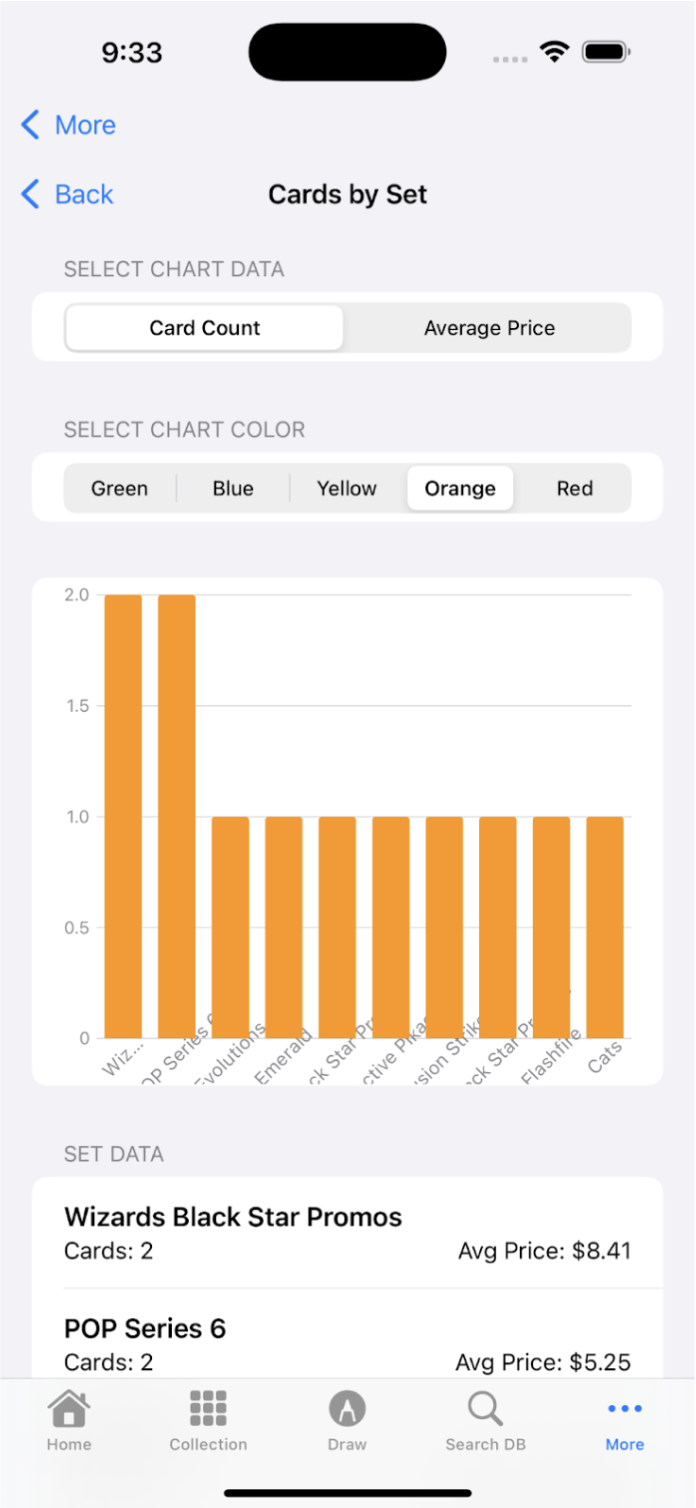Choose Blue for the chart color
This screenshot has height=1508, width=696.
tap(232, 488)
